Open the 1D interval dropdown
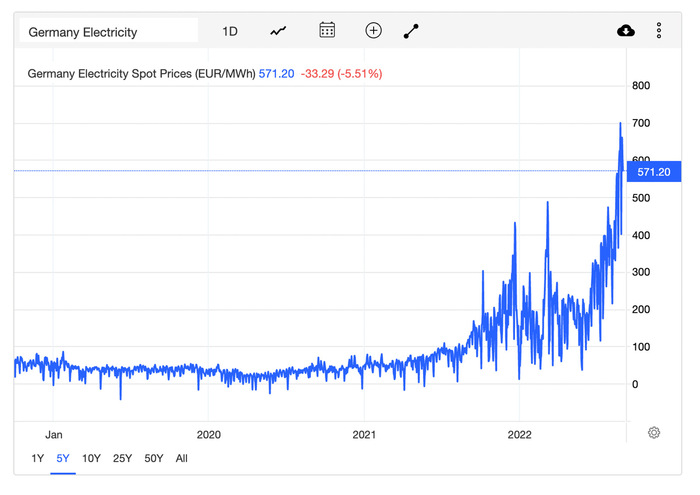This screenshot has width=700, height=495. click(230, 31)
